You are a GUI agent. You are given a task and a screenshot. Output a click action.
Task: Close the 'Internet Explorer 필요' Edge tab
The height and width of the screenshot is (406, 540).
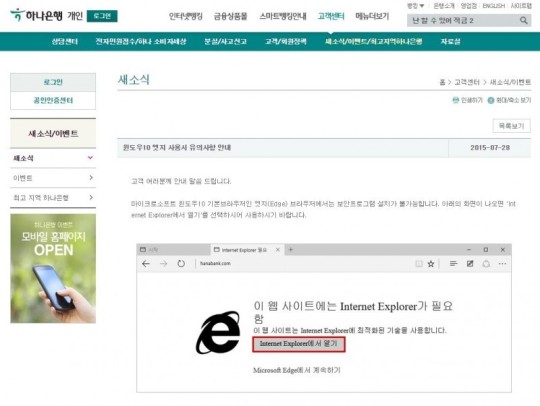click(x=278, y=250)
